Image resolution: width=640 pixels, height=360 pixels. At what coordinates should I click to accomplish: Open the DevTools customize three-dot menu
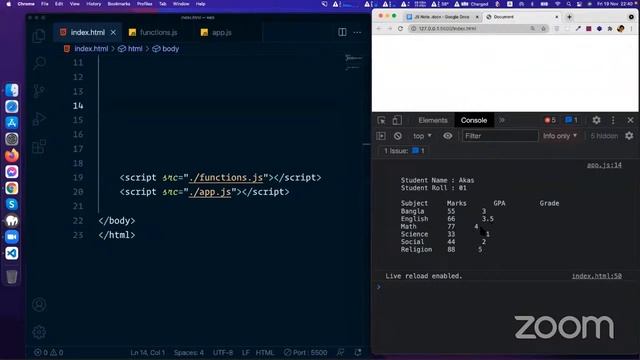pos(613,120)
